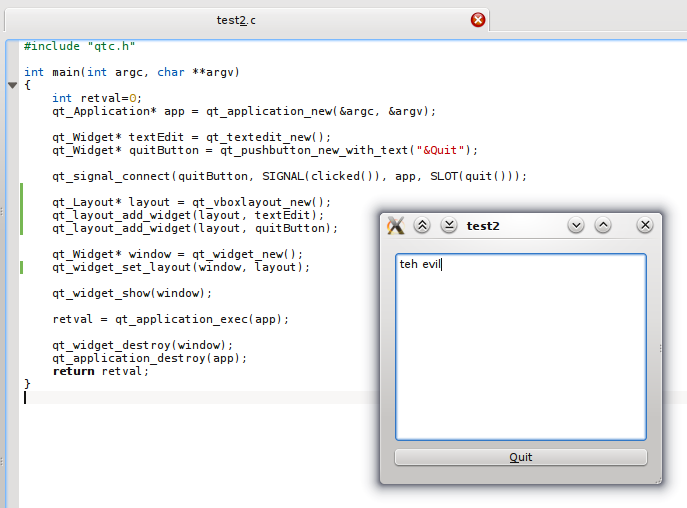
Task: Click the keep-above double up arrow in test2
Action: tap(422, 225)
